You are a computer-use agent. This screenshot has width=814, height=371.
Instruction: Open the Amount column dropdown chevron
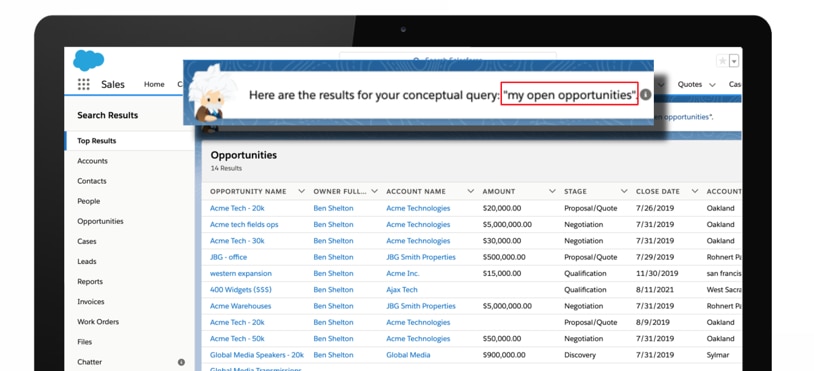point(552,191)
